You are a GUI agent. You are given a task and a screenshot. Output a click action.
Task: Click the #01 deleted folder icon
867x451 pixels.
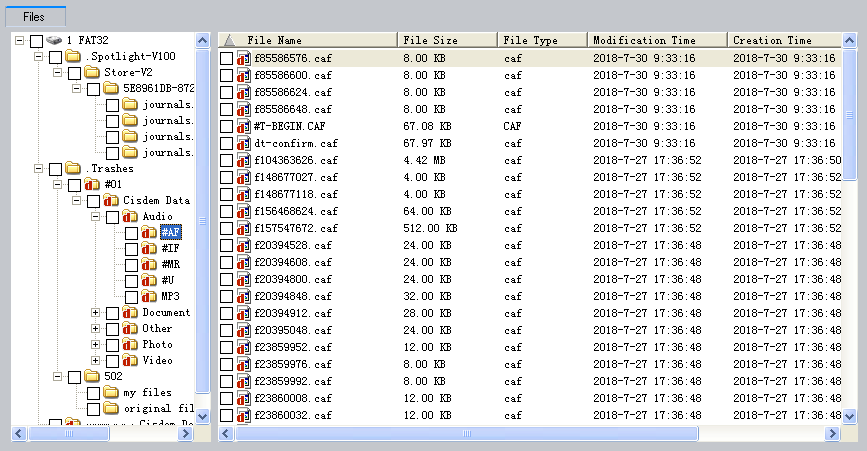pyautogui.click(x=92, y=184)
